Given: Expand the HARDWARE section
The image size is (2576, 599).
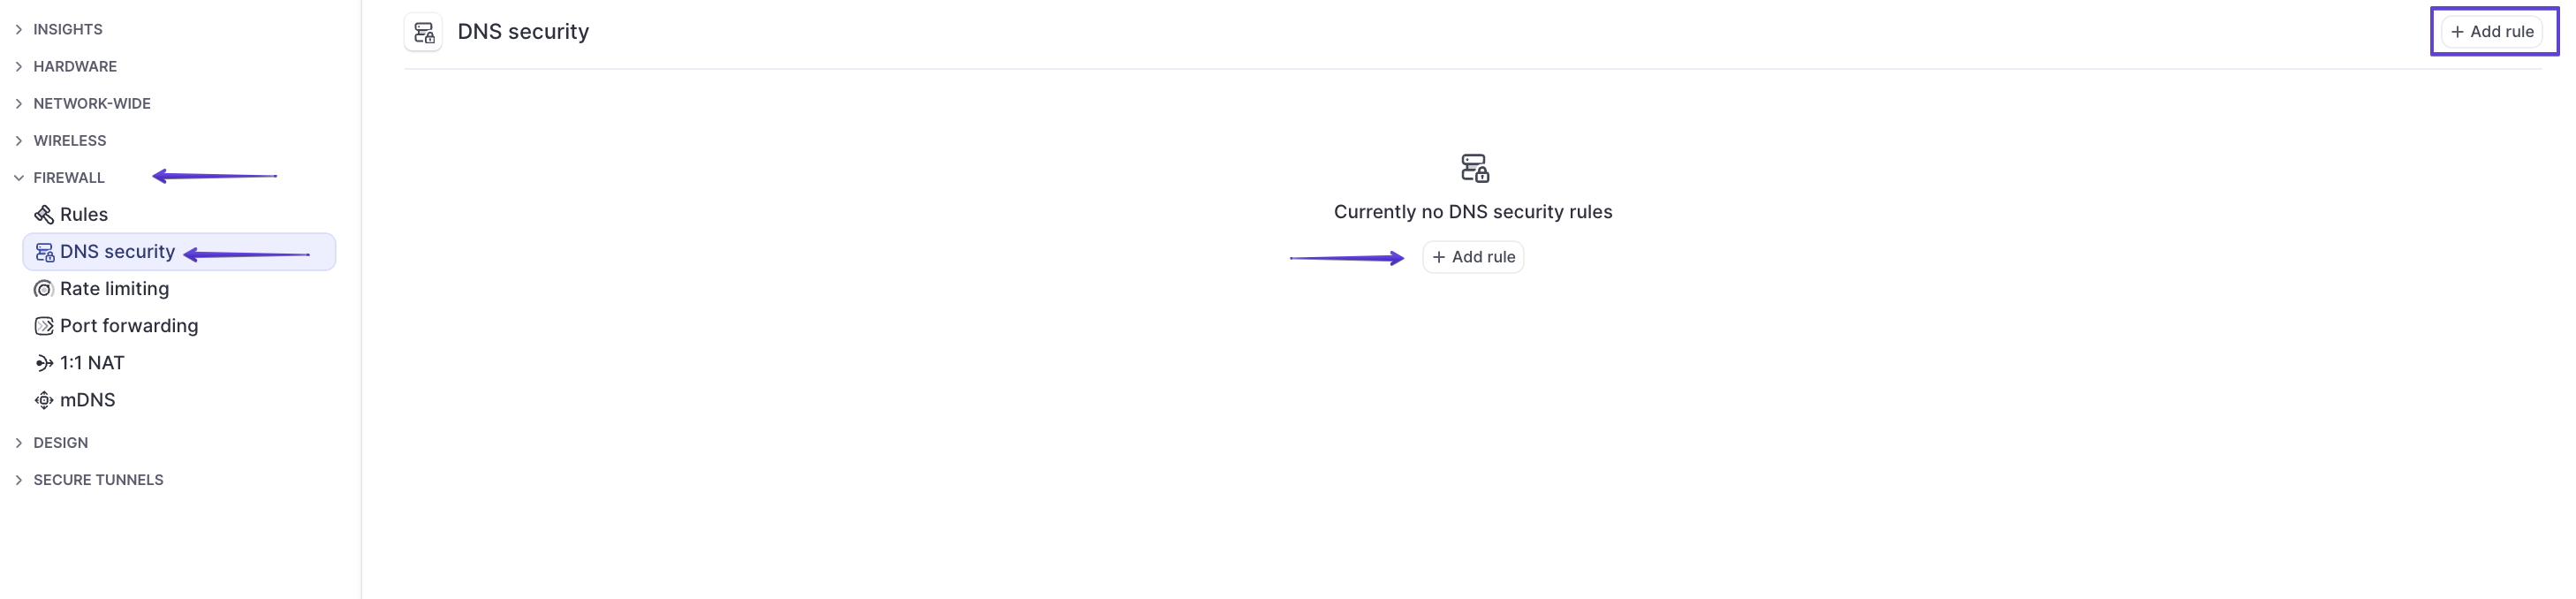Looking at the screenshot, I should pyautogui.click(x=66, y=66).
